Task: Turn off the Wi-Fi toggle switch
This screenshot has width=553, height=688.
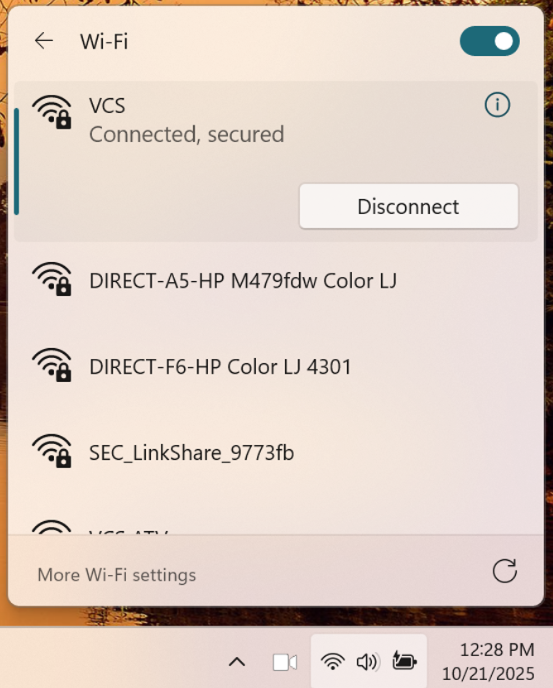Action: tap(489, 41)
